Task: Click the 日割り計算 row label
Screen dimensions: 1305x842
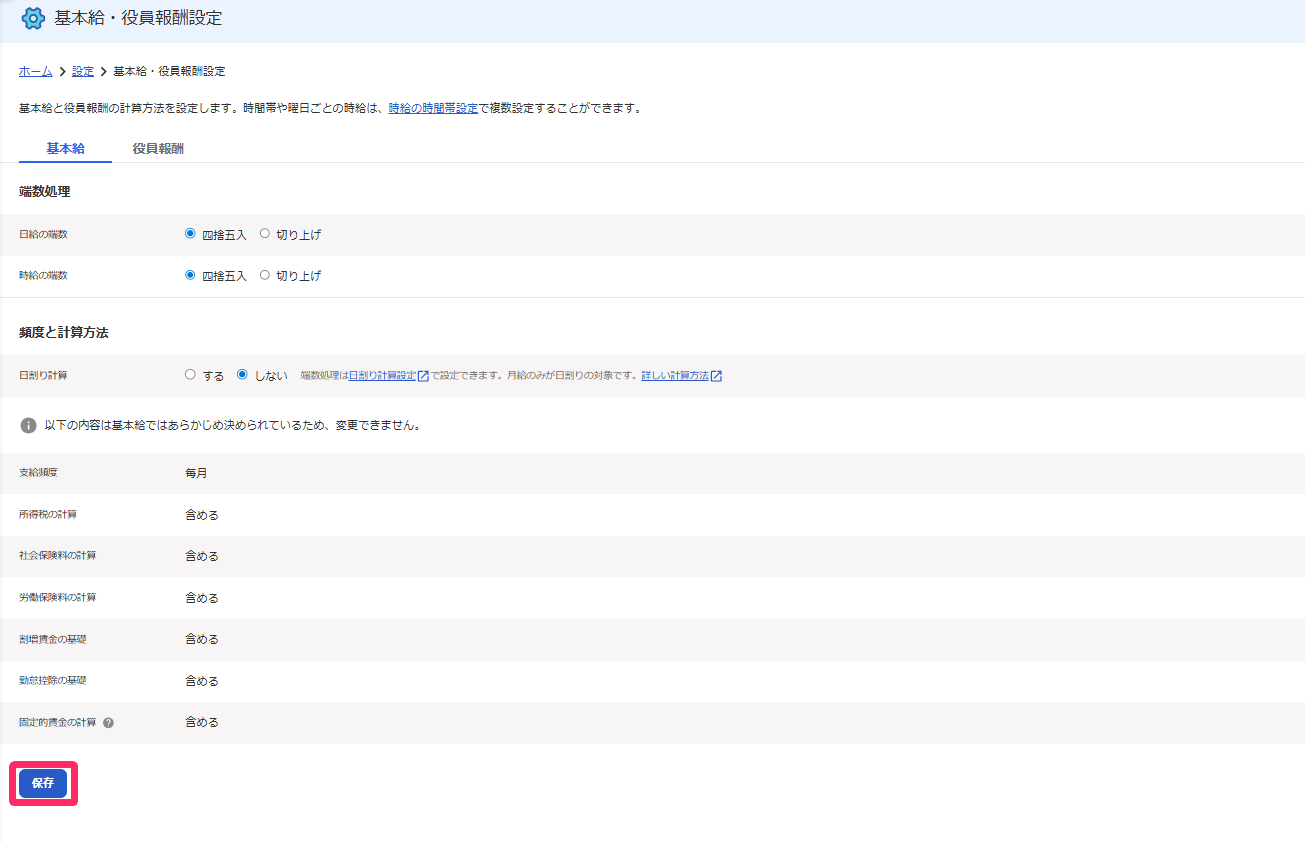Action: (43, 375)
